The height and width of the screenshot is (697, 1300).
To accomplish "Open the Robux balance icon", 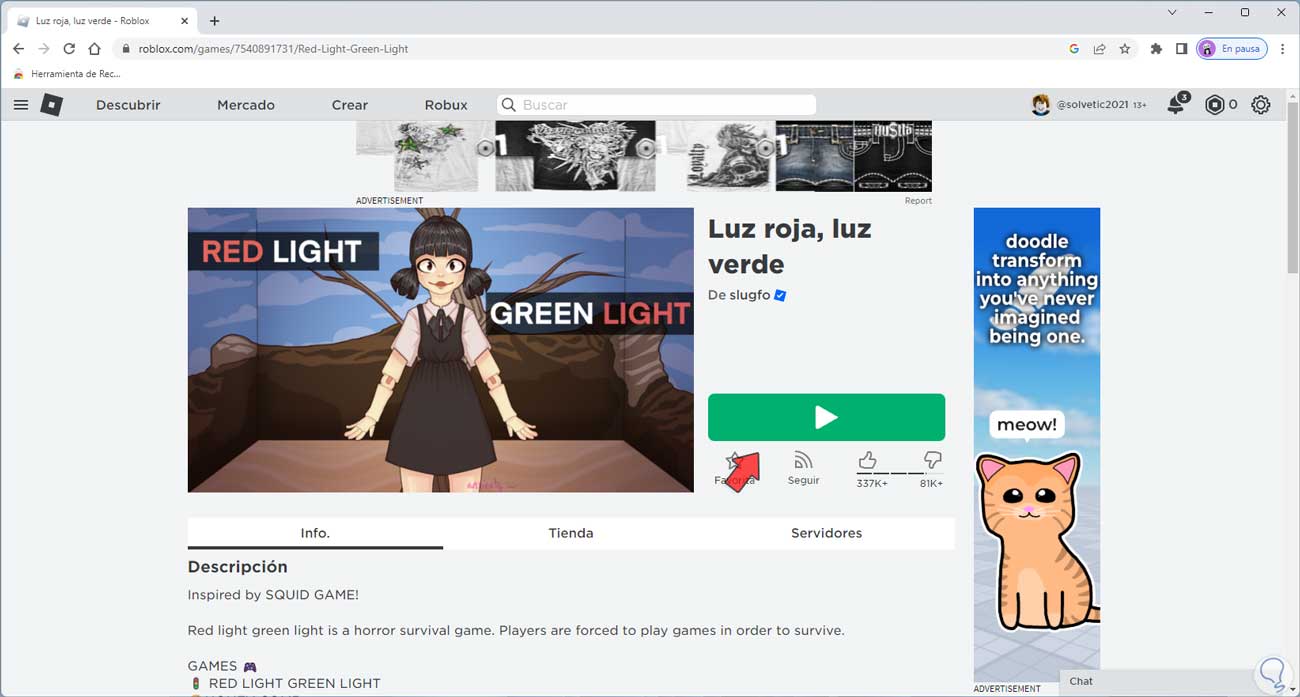I will coord(1214,104).
